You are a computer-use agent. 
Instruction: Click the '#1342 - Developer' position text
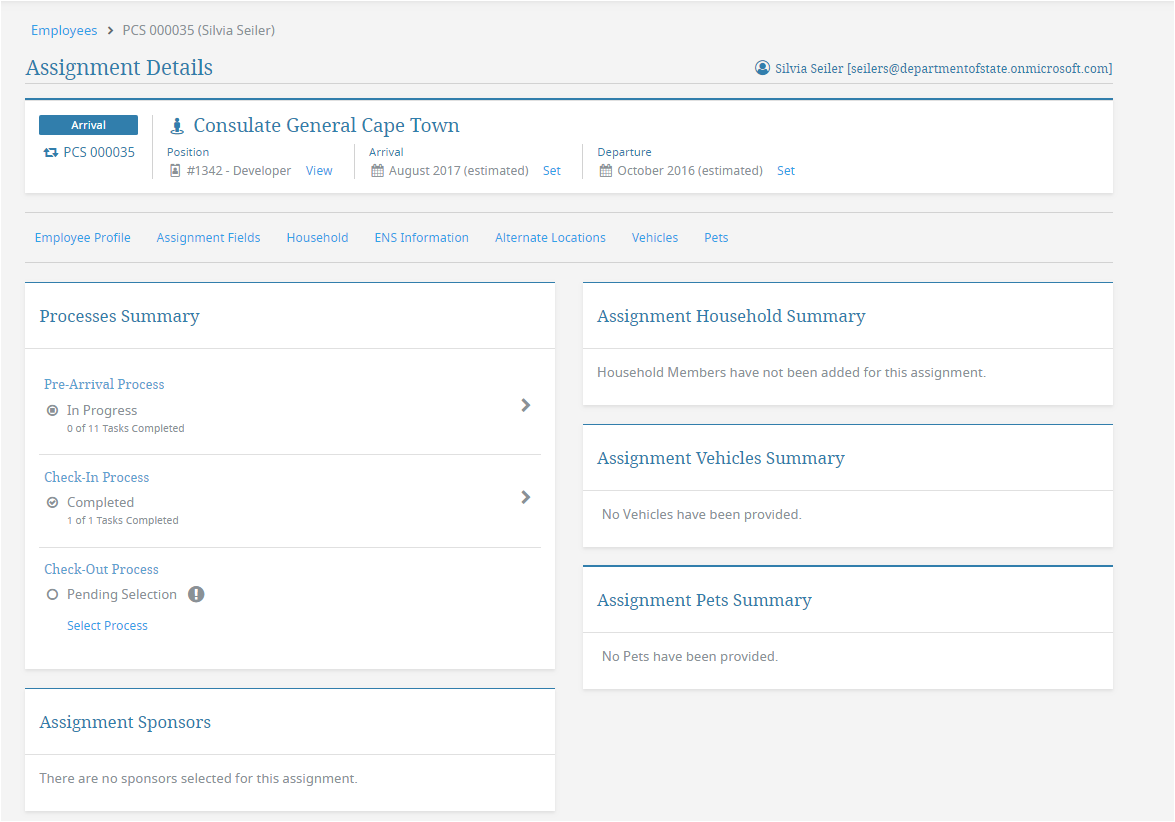[x=238, y=171]
